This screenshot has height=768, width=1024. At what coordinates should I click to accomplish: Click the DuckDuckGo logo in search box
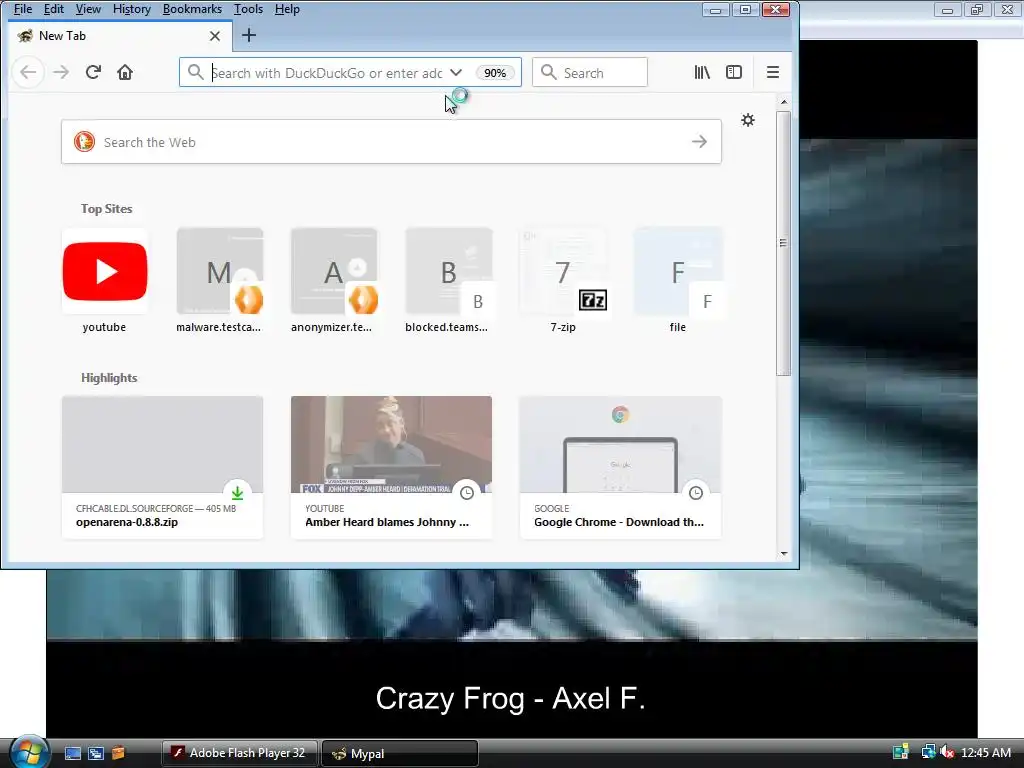pos(84,142)
